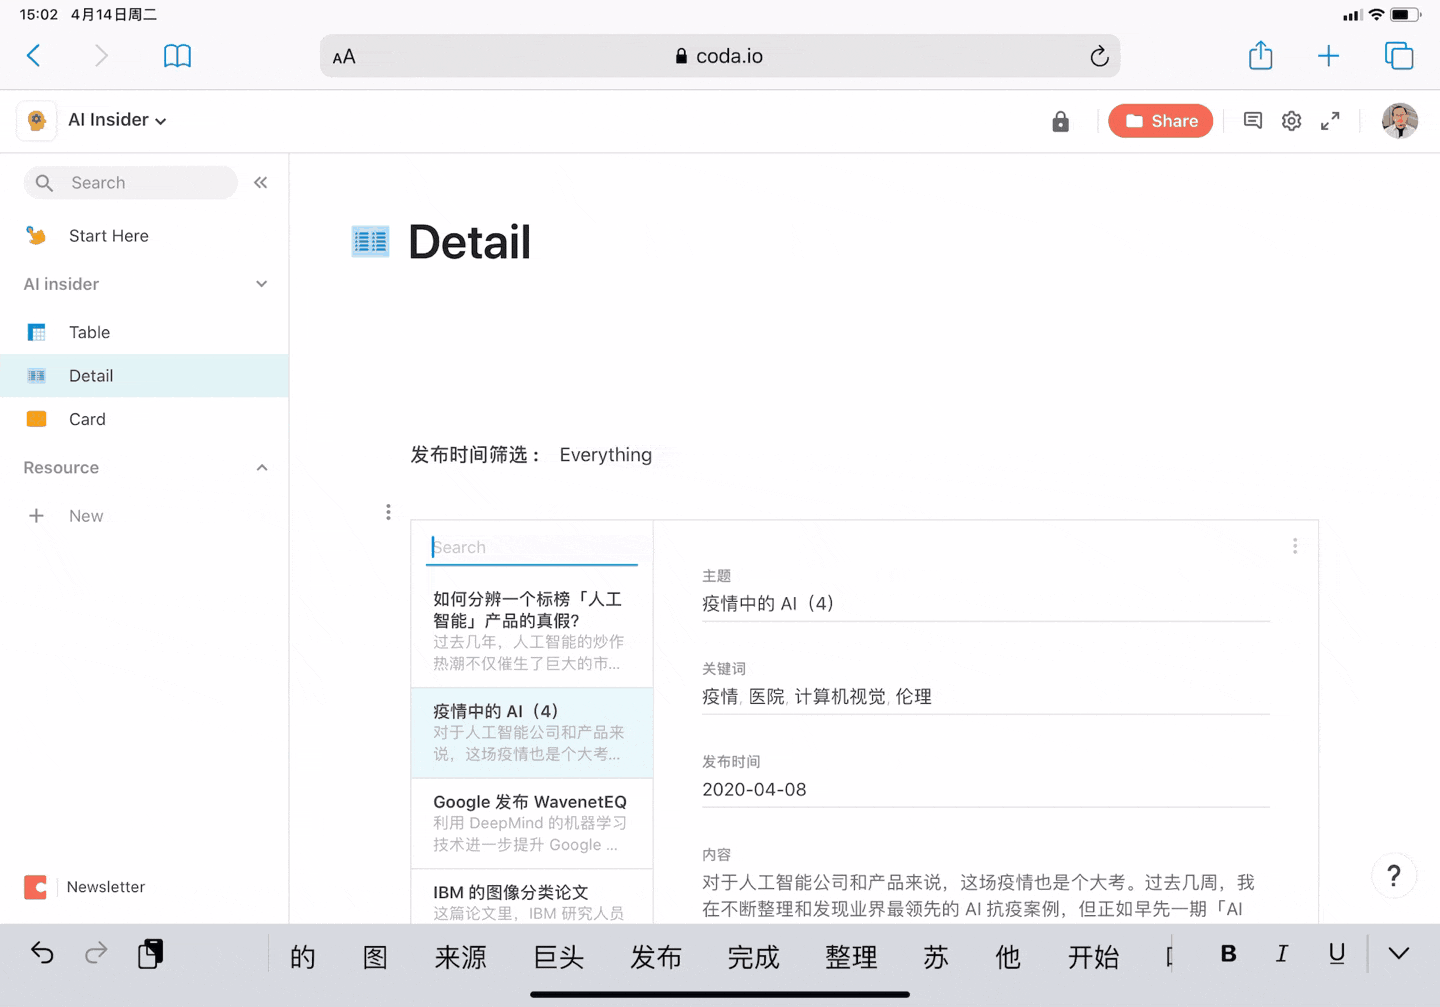This screenshot has height=1007, width=1440.
Task: Open the Start Here page
Action: (144, 236)
